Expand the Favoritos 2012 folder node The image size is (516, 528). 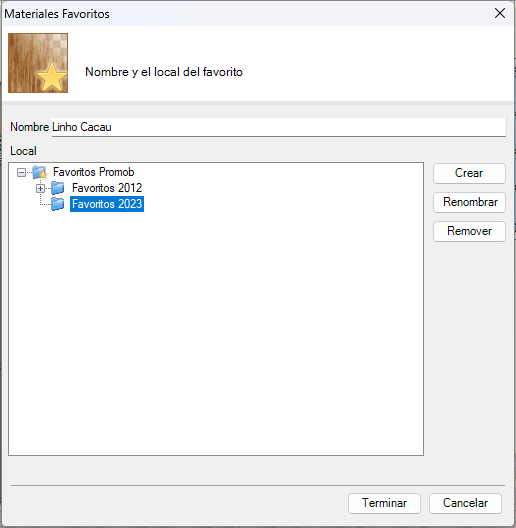(40, 188)
